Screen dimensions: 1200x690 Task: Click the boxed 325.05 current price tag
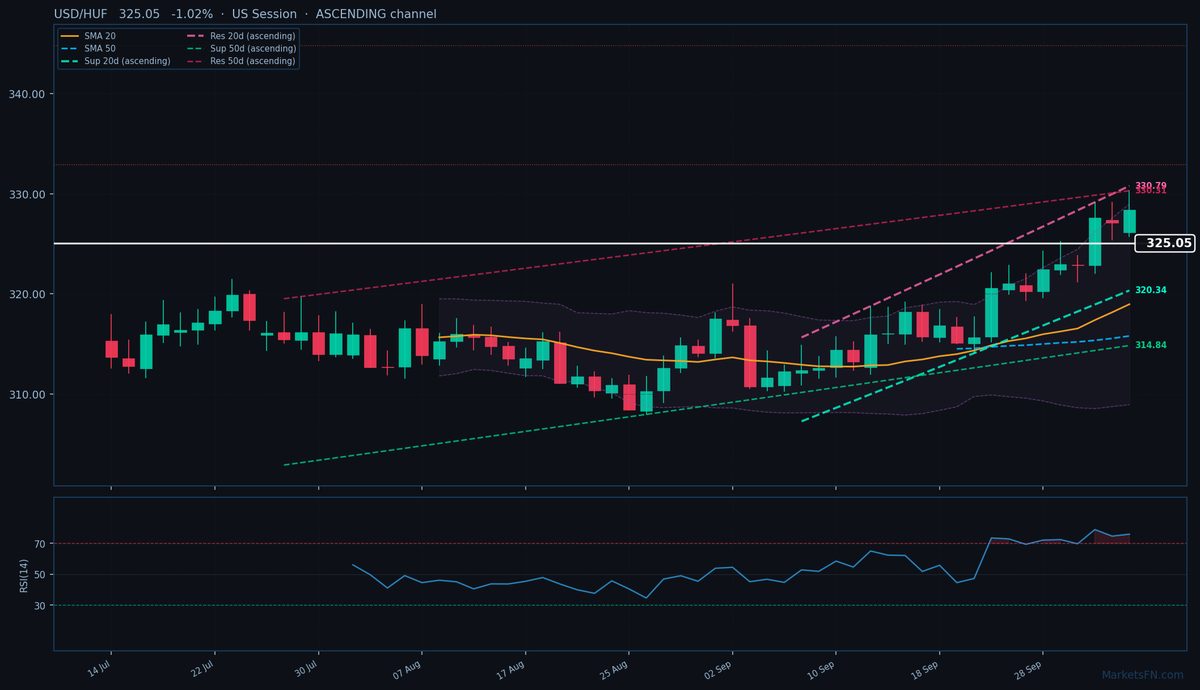(1167, 243)
